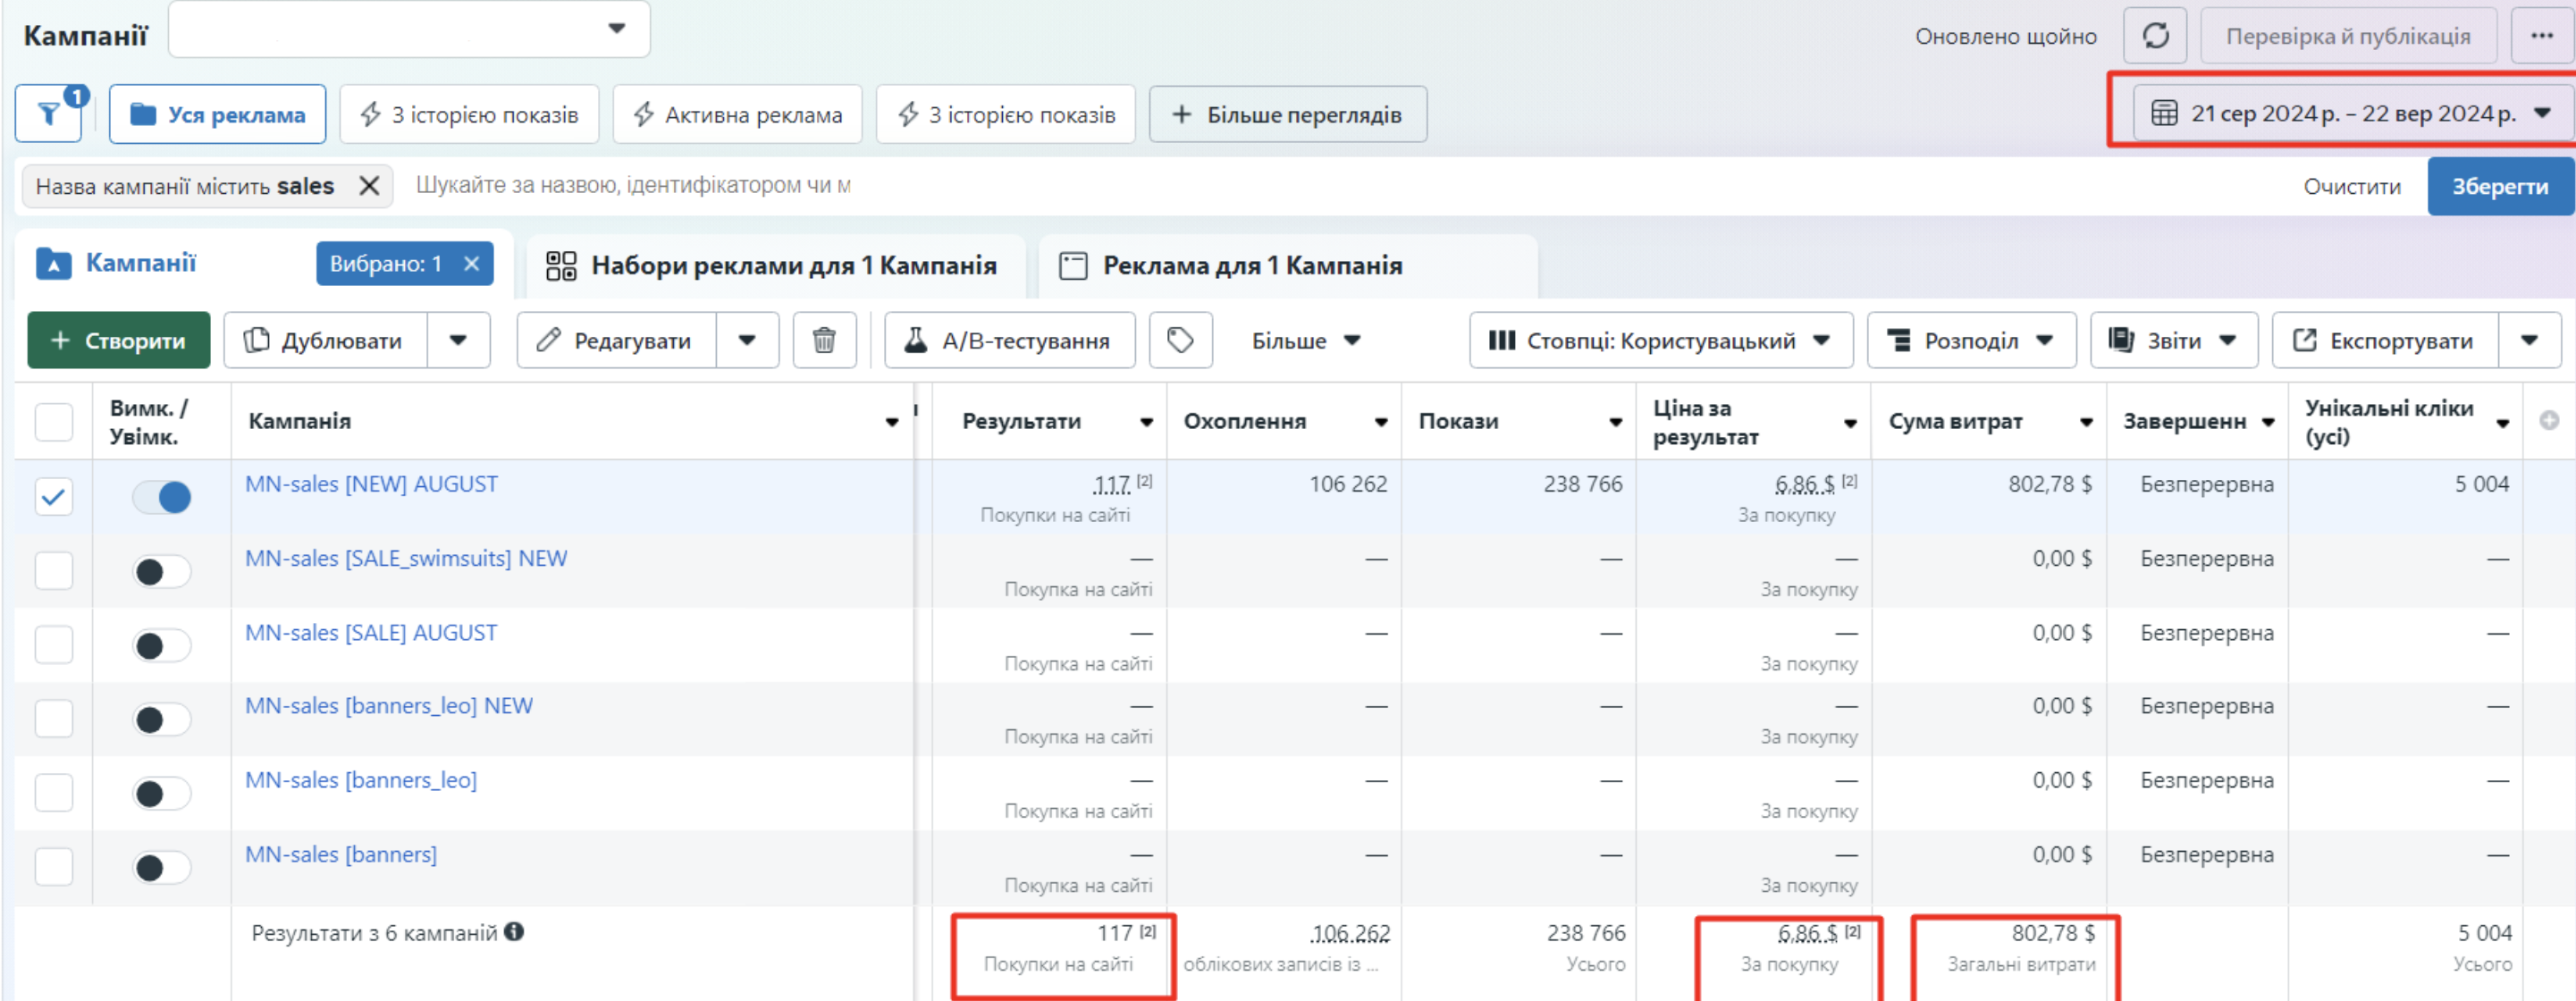Open the Звіти reports dropdown
The width and height of the screenshot is (2576, 1001).
(2173, 340)
